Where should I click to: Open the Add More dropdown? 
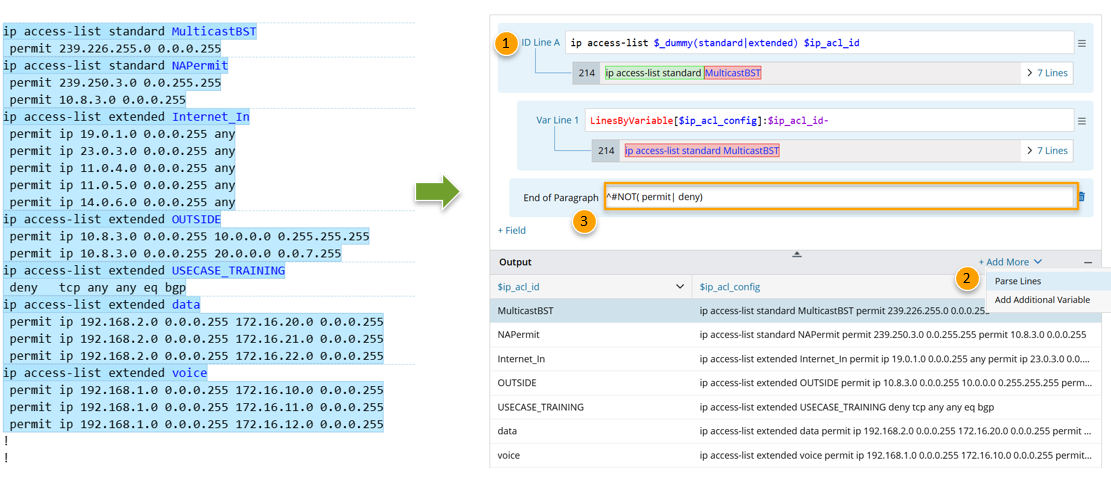[x=1010, y=262]
